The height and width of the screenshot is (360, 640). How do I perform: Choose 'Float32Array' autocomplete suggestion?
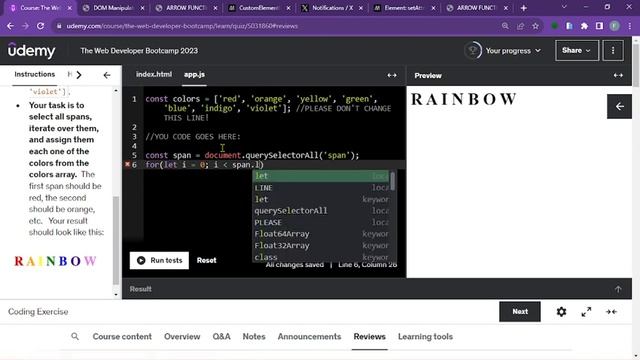pyautogui.click(x=321, y=246)
